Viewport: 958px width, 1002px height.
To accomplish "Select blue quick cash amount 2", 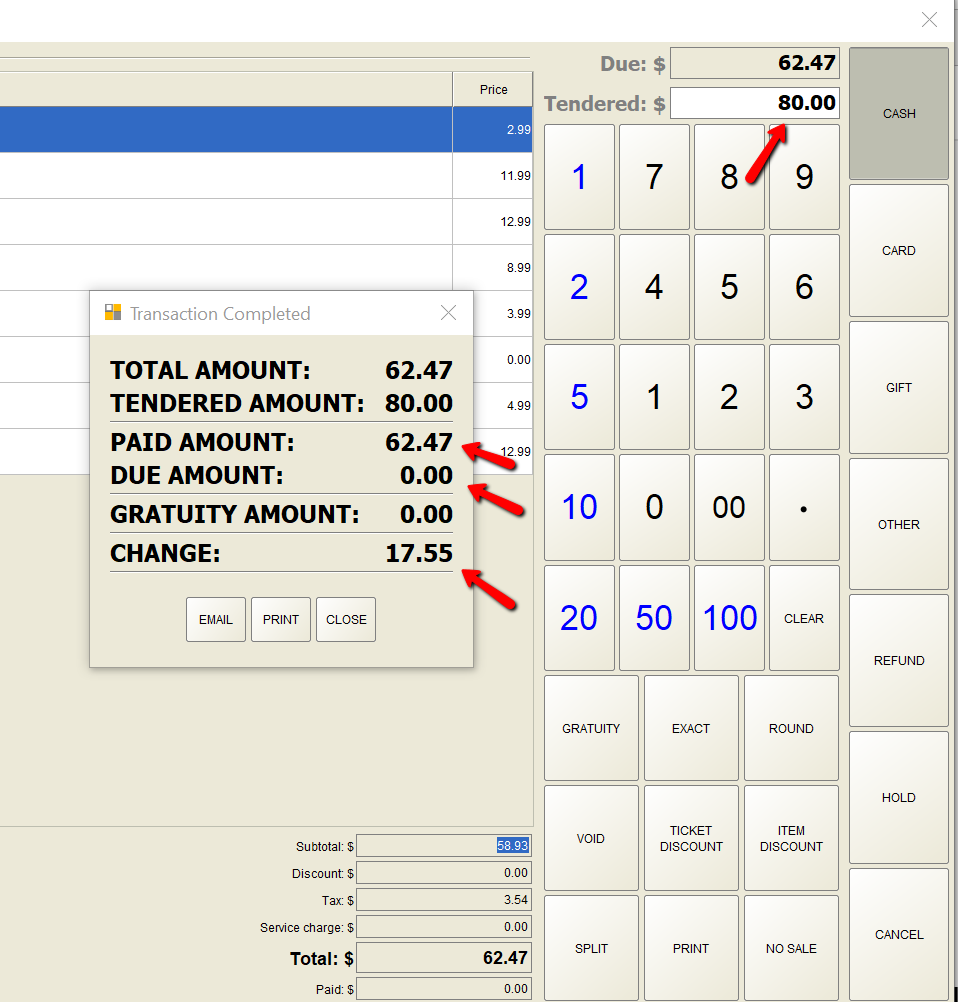I will [x=579, y=287].
